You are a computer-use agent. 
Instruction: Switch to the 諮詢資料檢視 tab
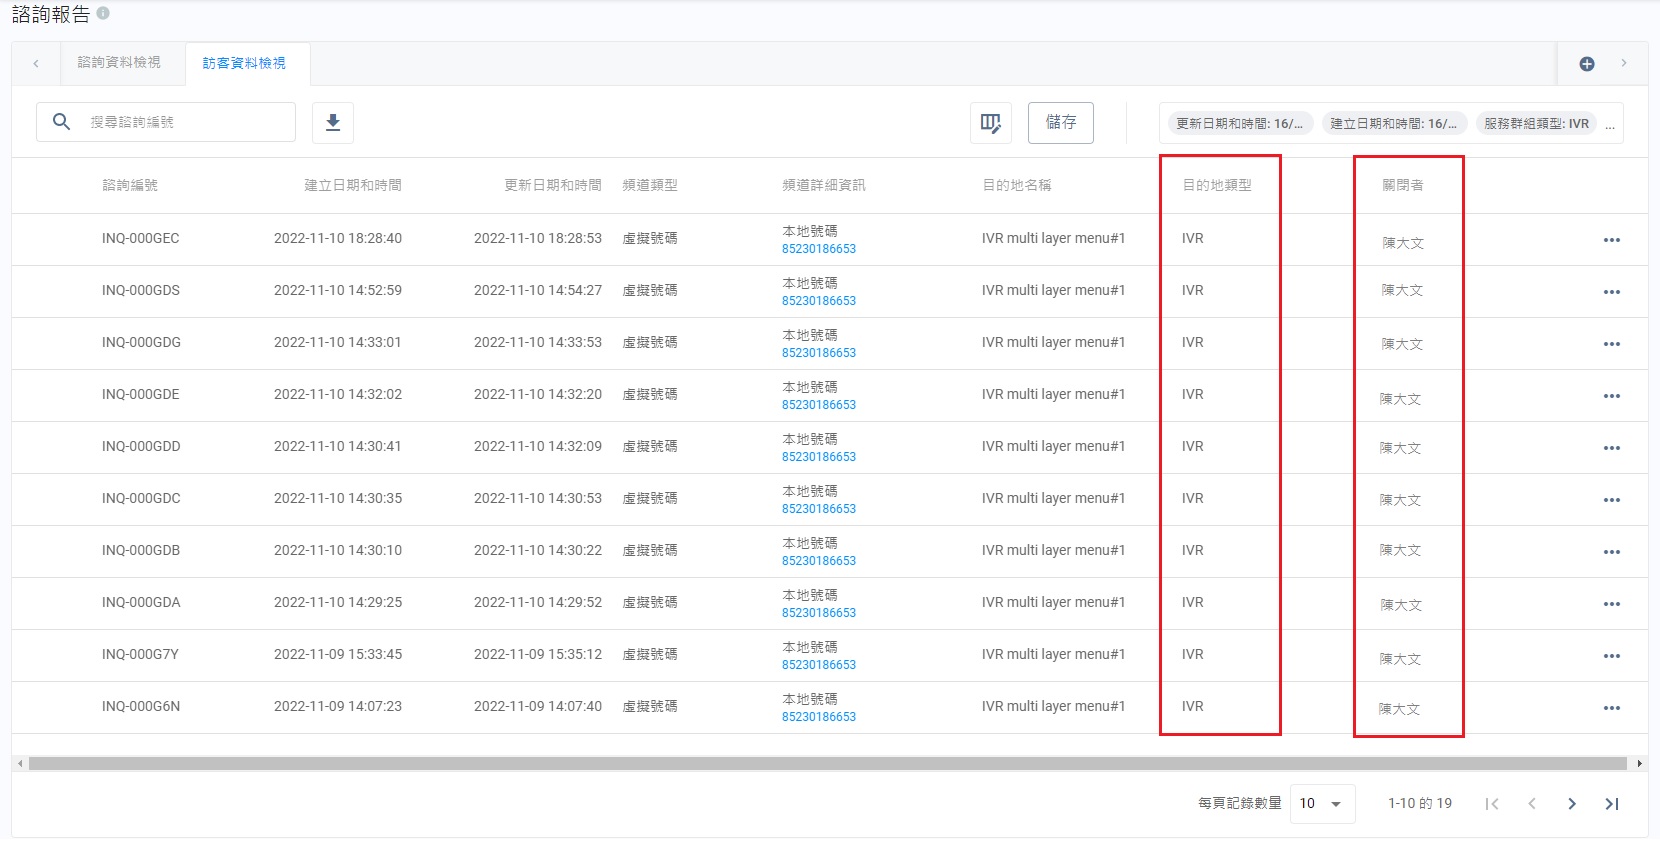[x=119, y=63]
